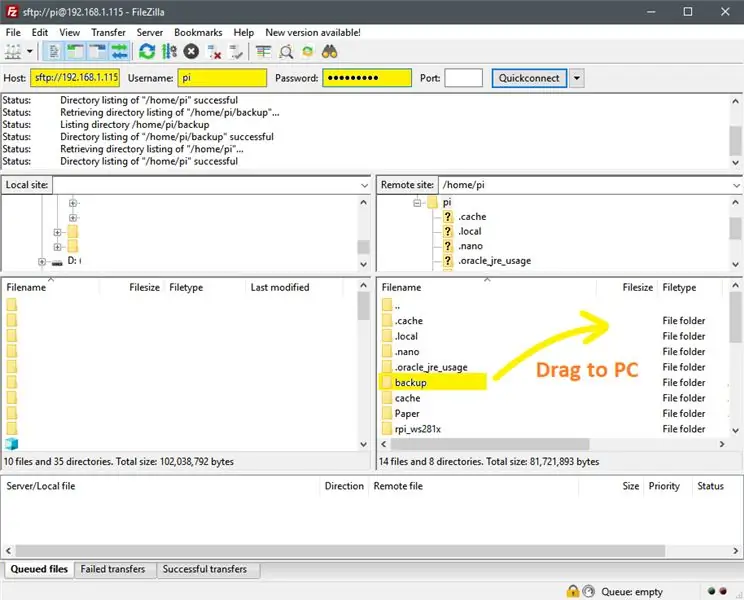744x600 pixels.
Task: Search for files with binoculars icon
Action: (330, 51)
